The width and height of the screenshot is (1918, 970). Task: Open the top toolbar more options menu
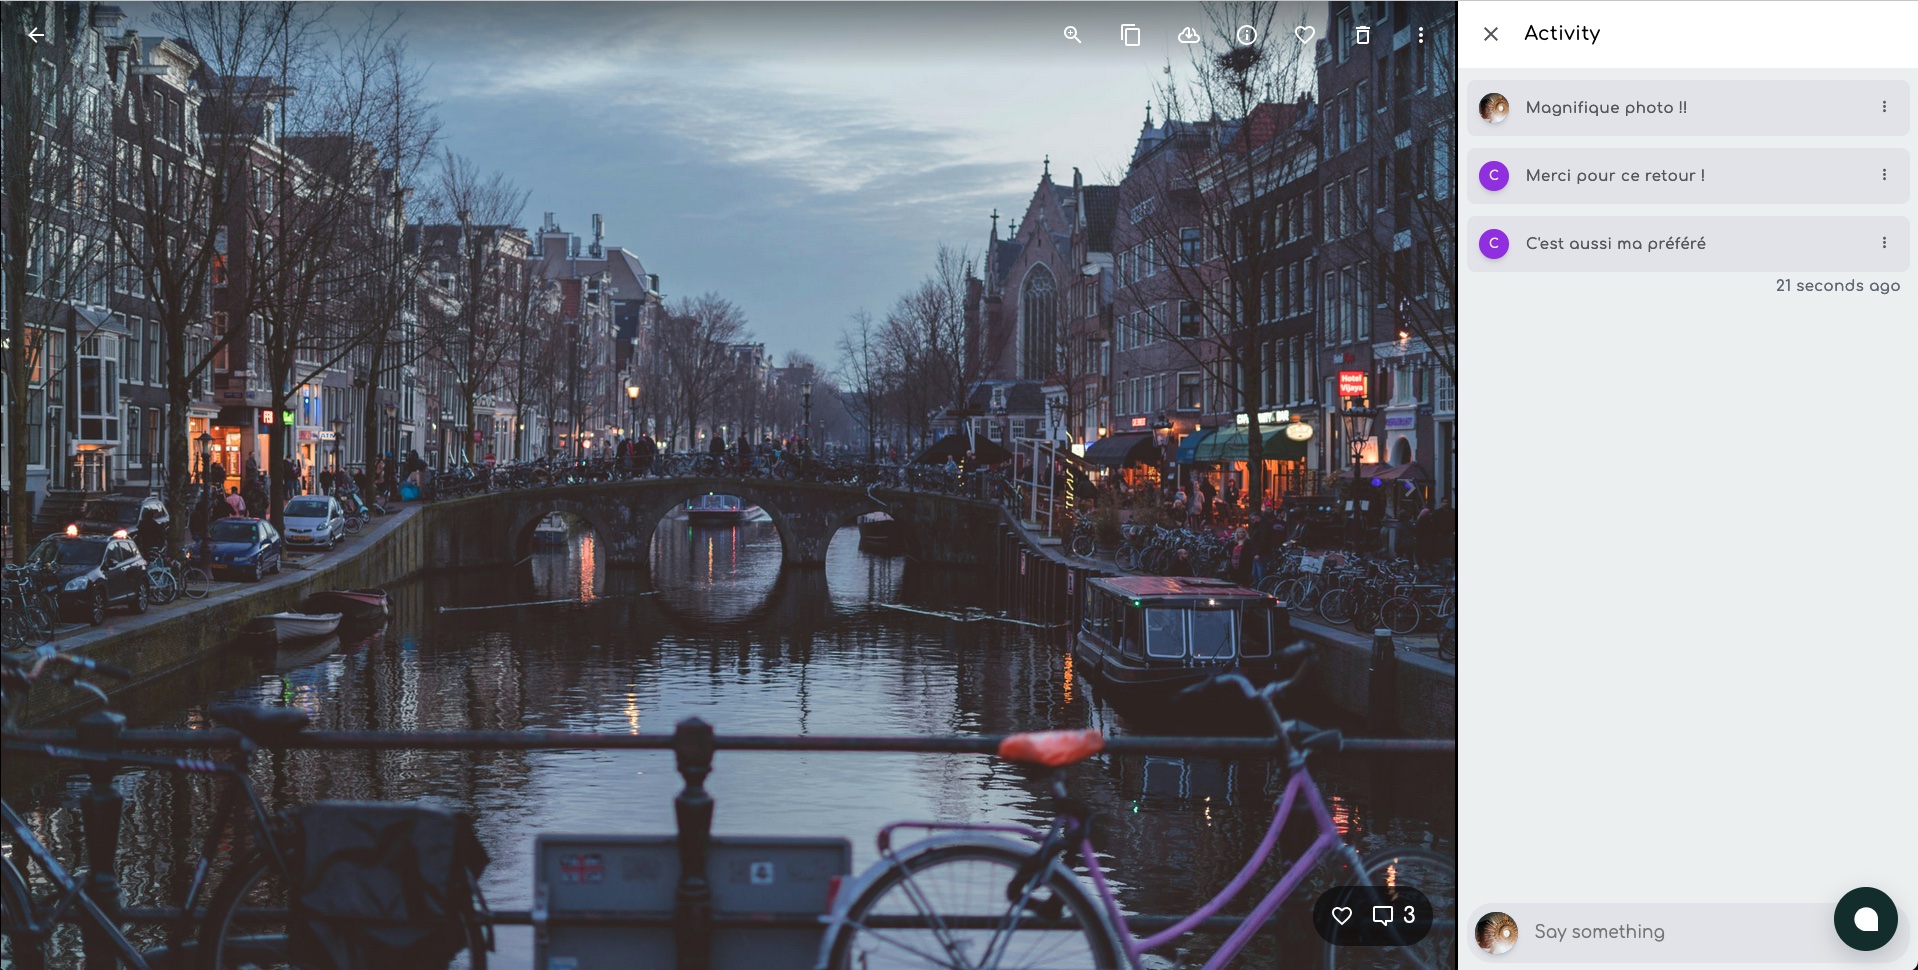1421,35
